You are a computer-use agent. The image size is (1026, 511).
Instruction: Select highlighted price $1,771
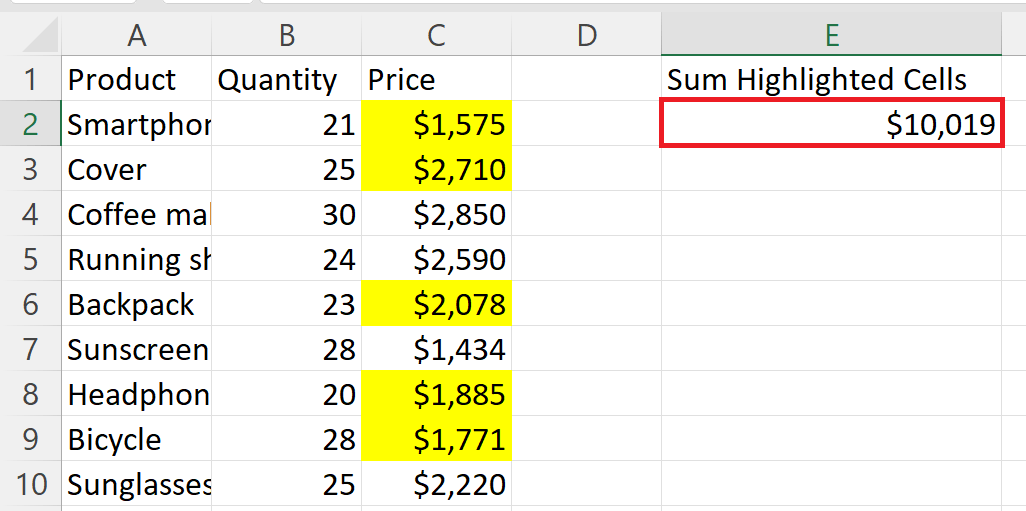click(x=436, y=440)
